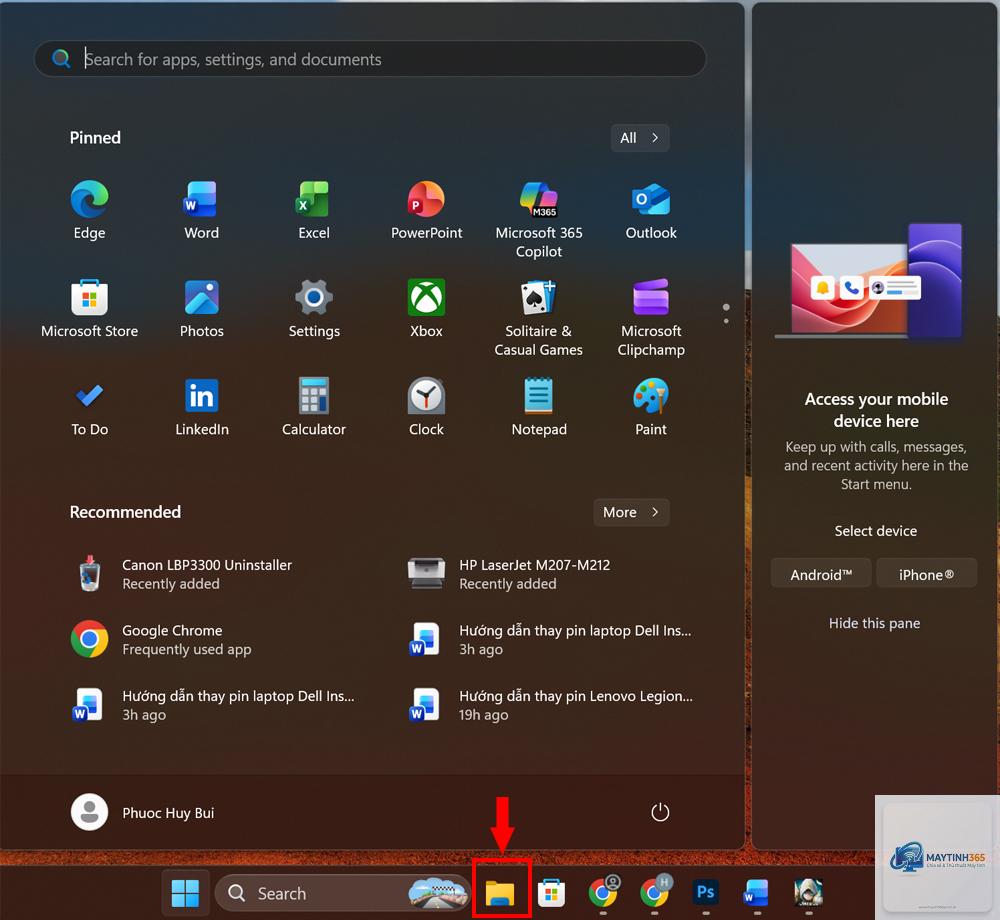Open the Paint app
The width and height of the screenshot is (1000, 920).
click(x=651, y=407)
